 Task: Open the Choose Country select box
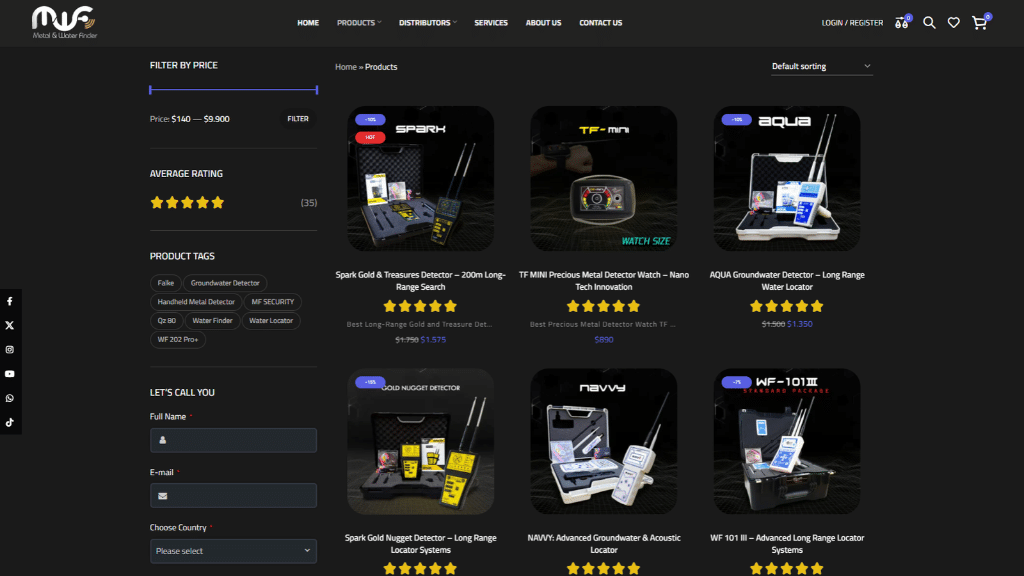(x=233, y=551)
